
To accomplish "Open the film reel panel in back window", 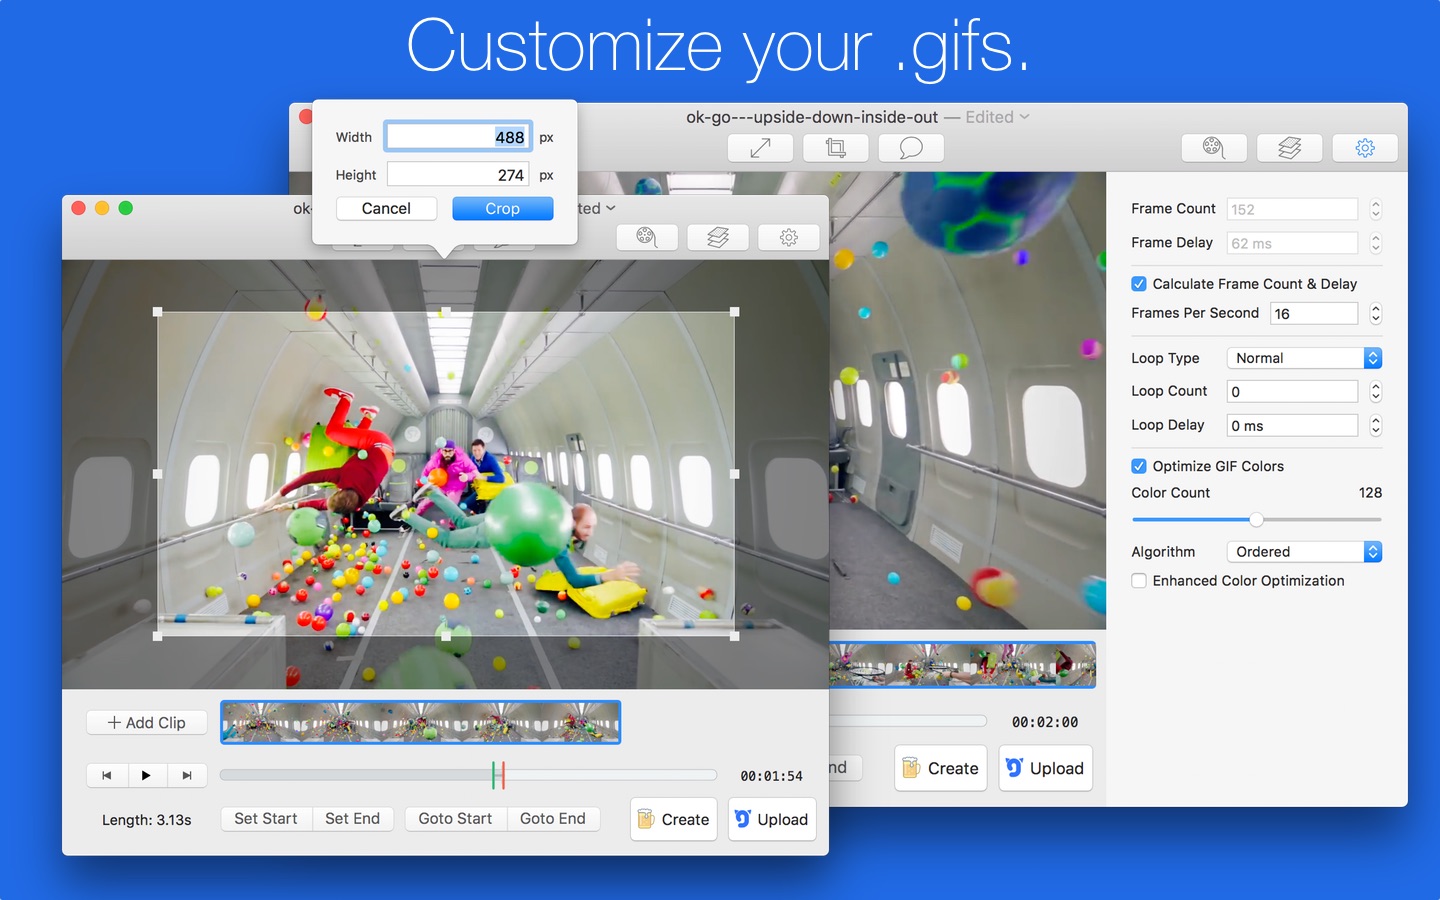I will tap(1213, 148).
